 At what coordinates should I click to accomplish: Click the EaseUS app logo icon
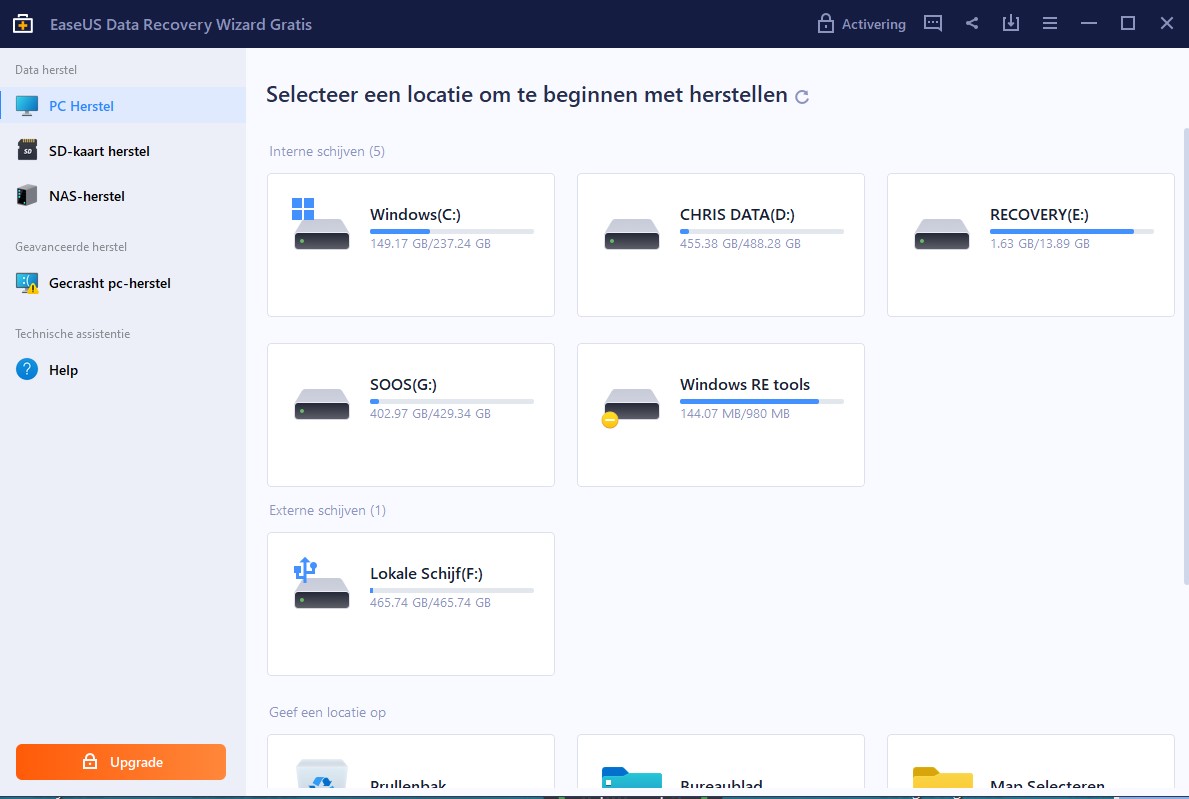[x=23, y=24]
